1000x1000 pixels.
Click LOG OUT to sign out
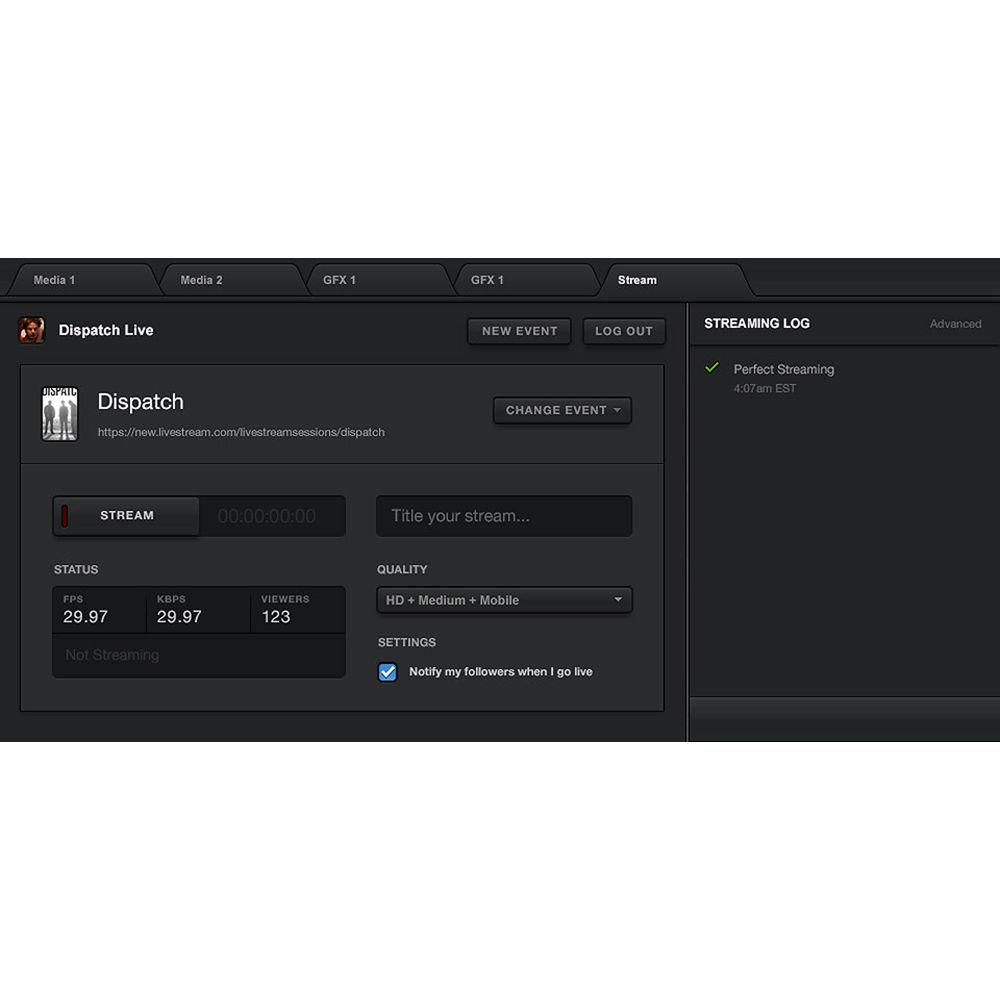[624, 331]
